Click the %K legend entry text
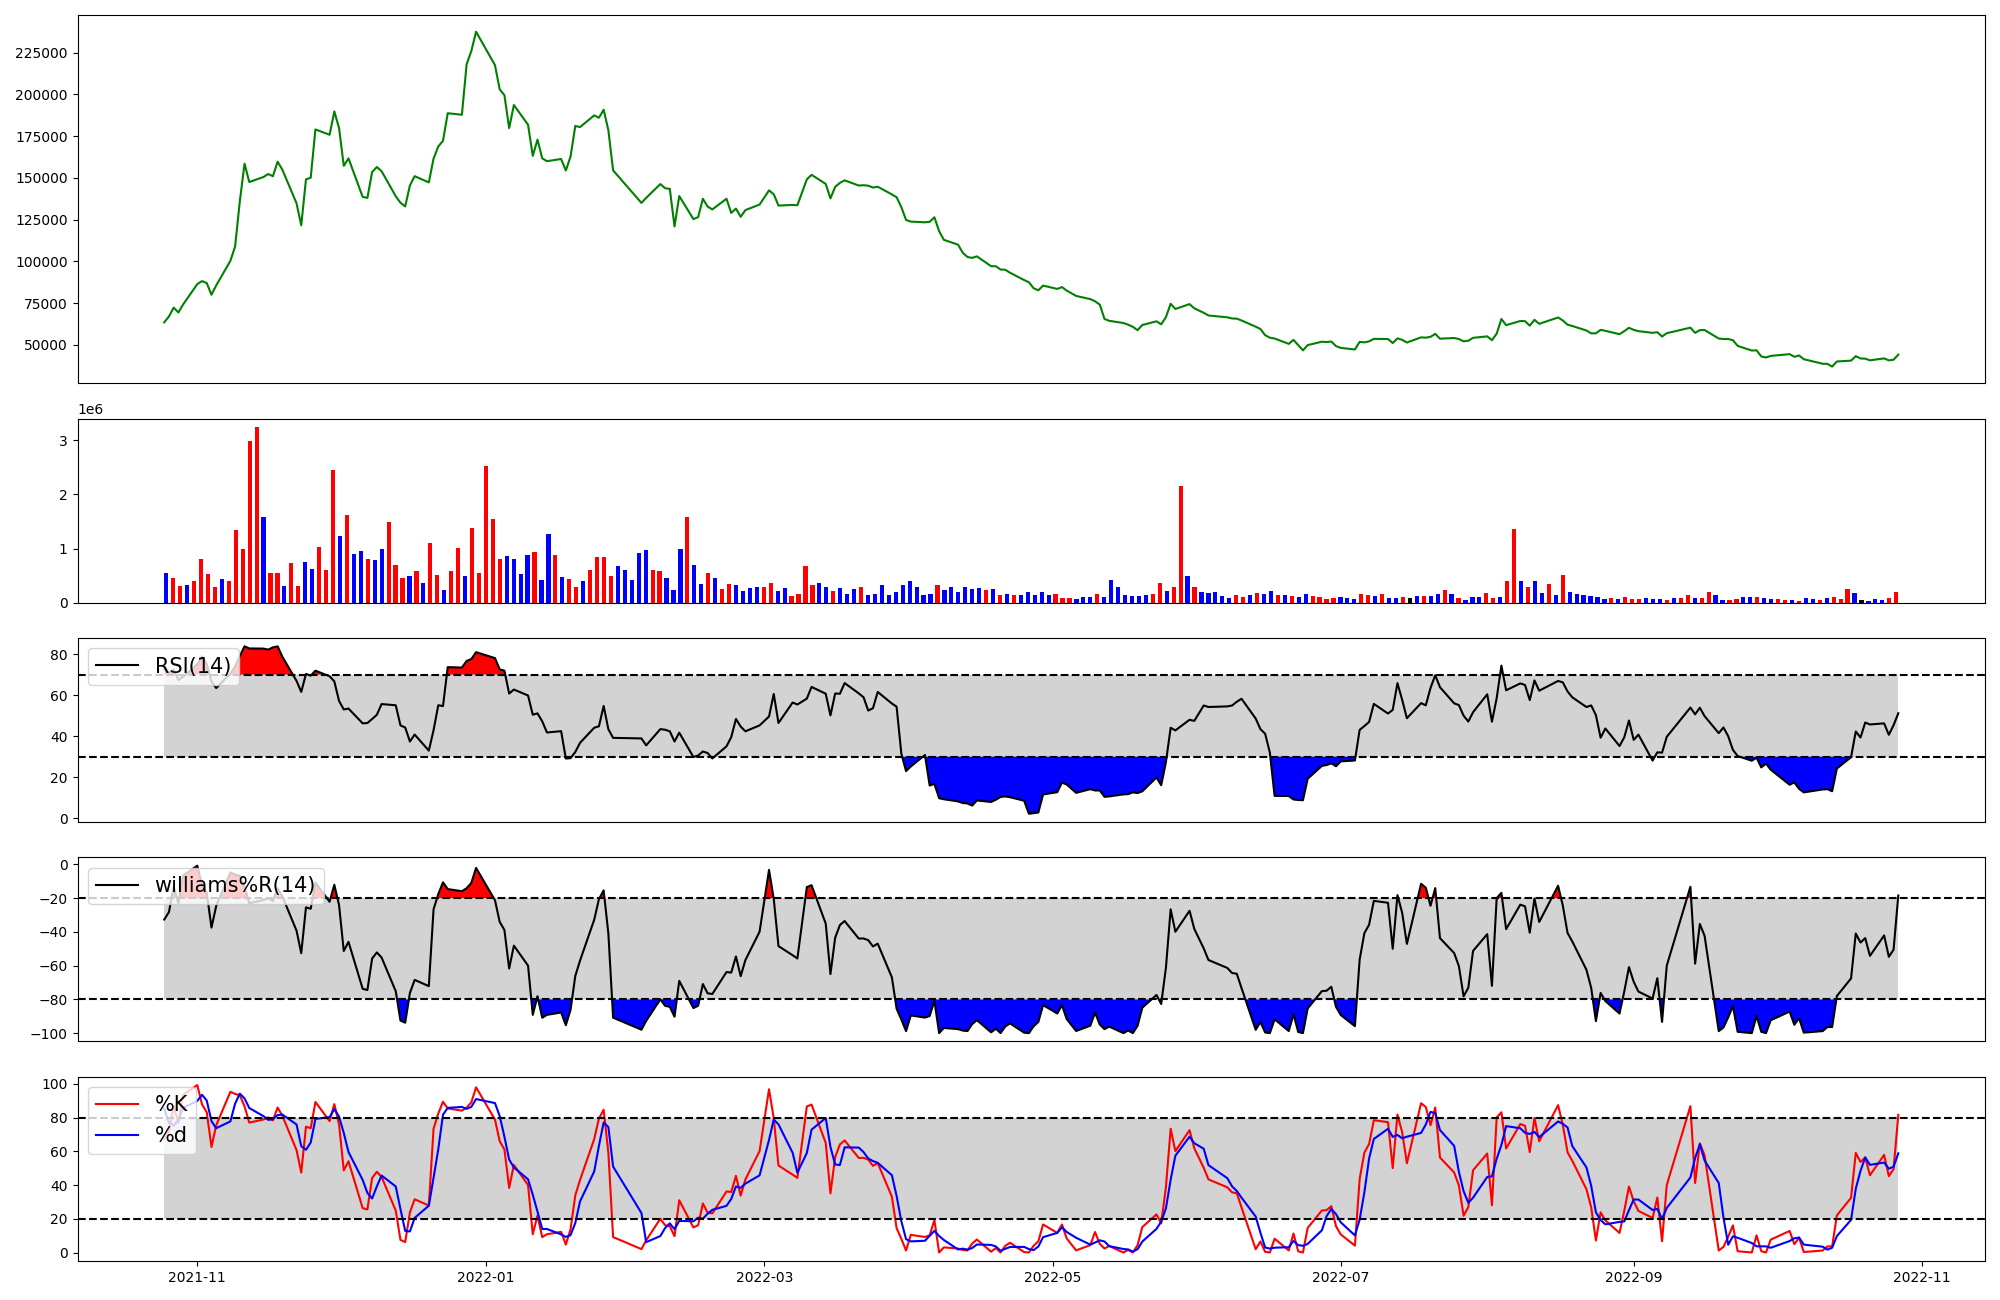 171,1104
